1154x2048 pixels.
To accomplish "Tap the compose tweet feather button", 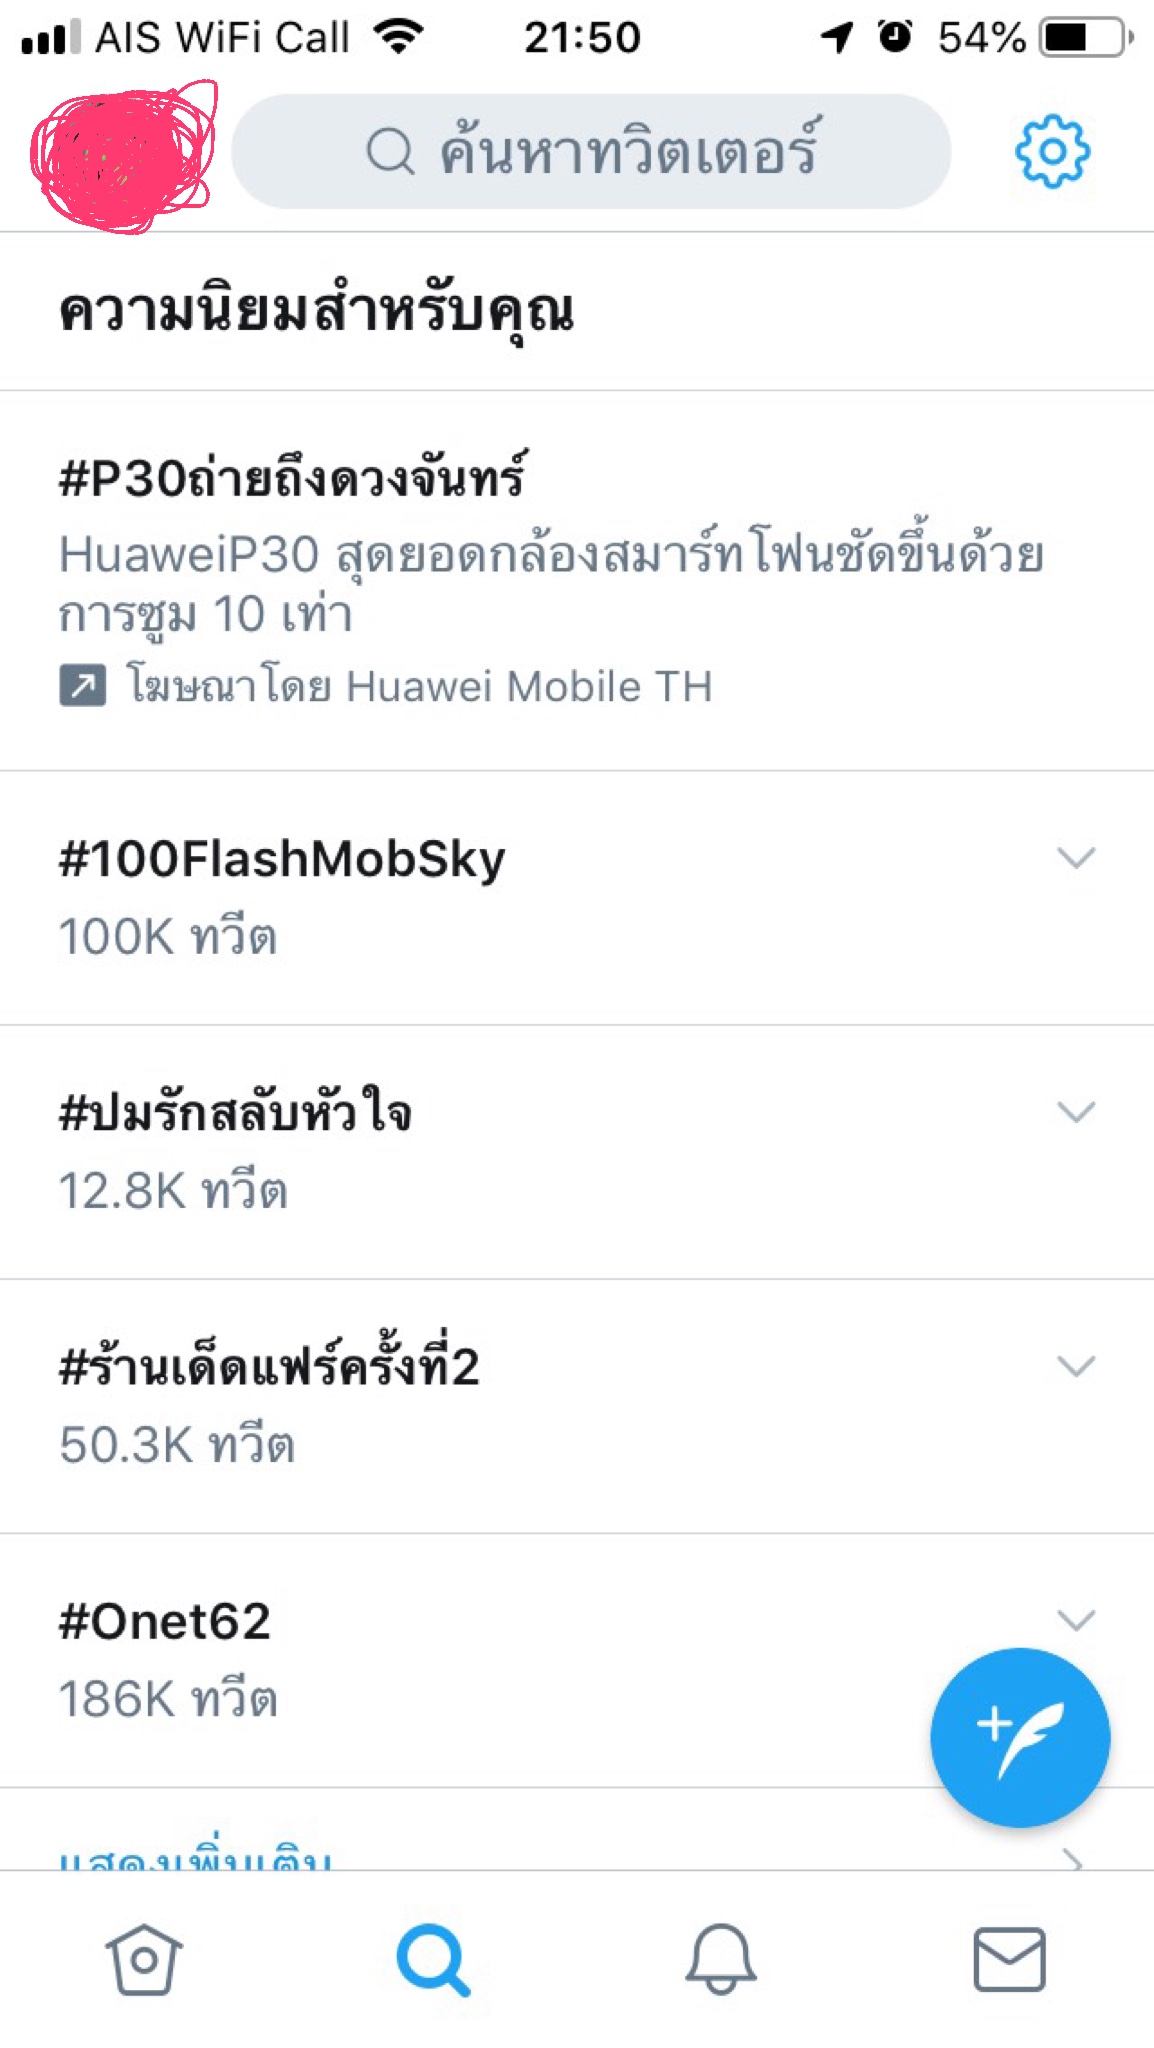I will 1020,1738.
